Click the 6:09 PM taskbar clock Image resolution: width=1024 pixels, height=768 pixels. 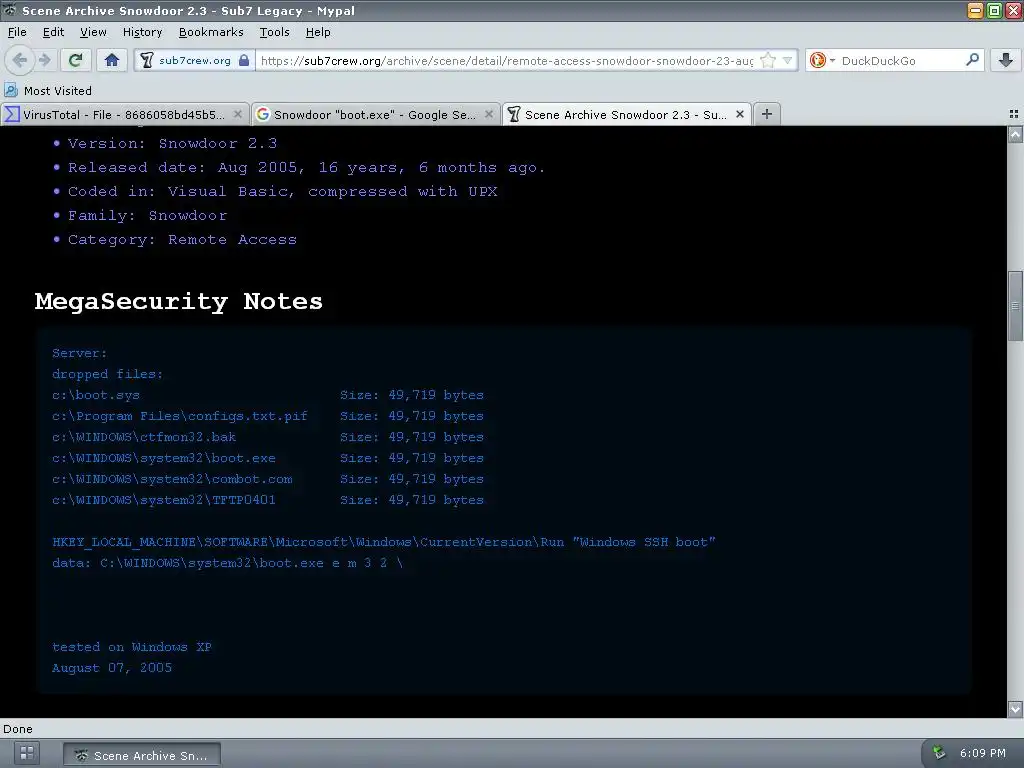tap(982, 753)
